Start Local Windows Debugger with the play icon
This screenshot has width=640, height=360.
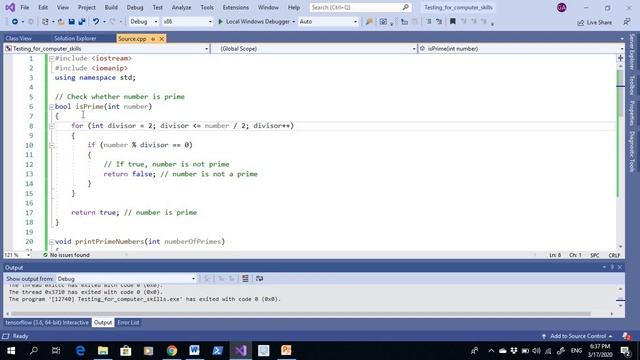[x=220, y=22]
